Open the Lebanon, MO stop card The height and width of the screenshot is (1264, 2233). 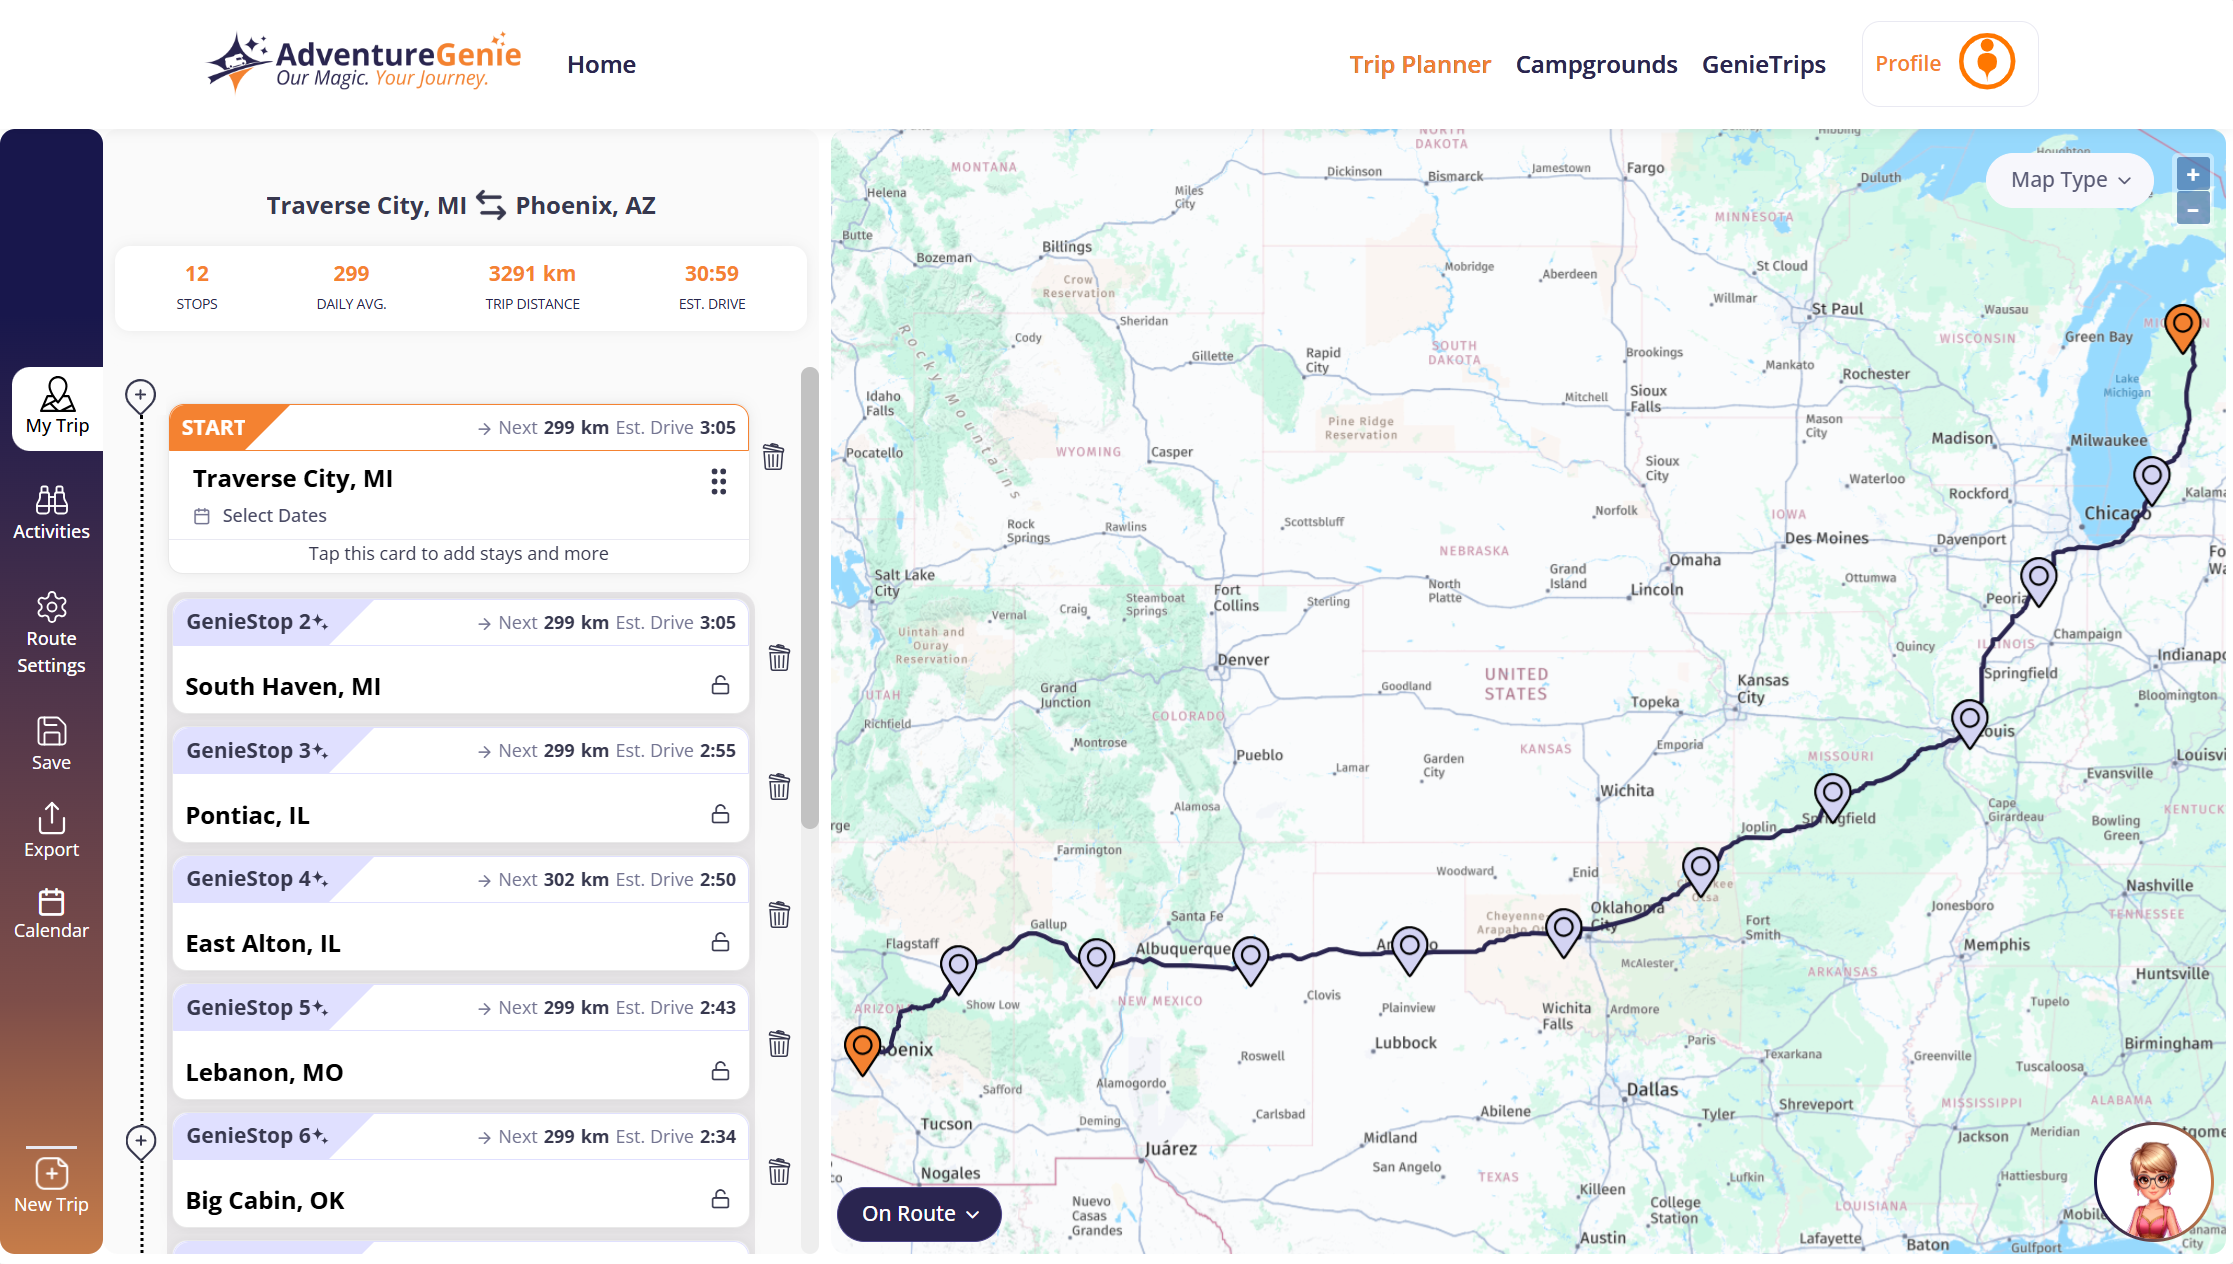pyautogui.click(x=460, y=1041)
